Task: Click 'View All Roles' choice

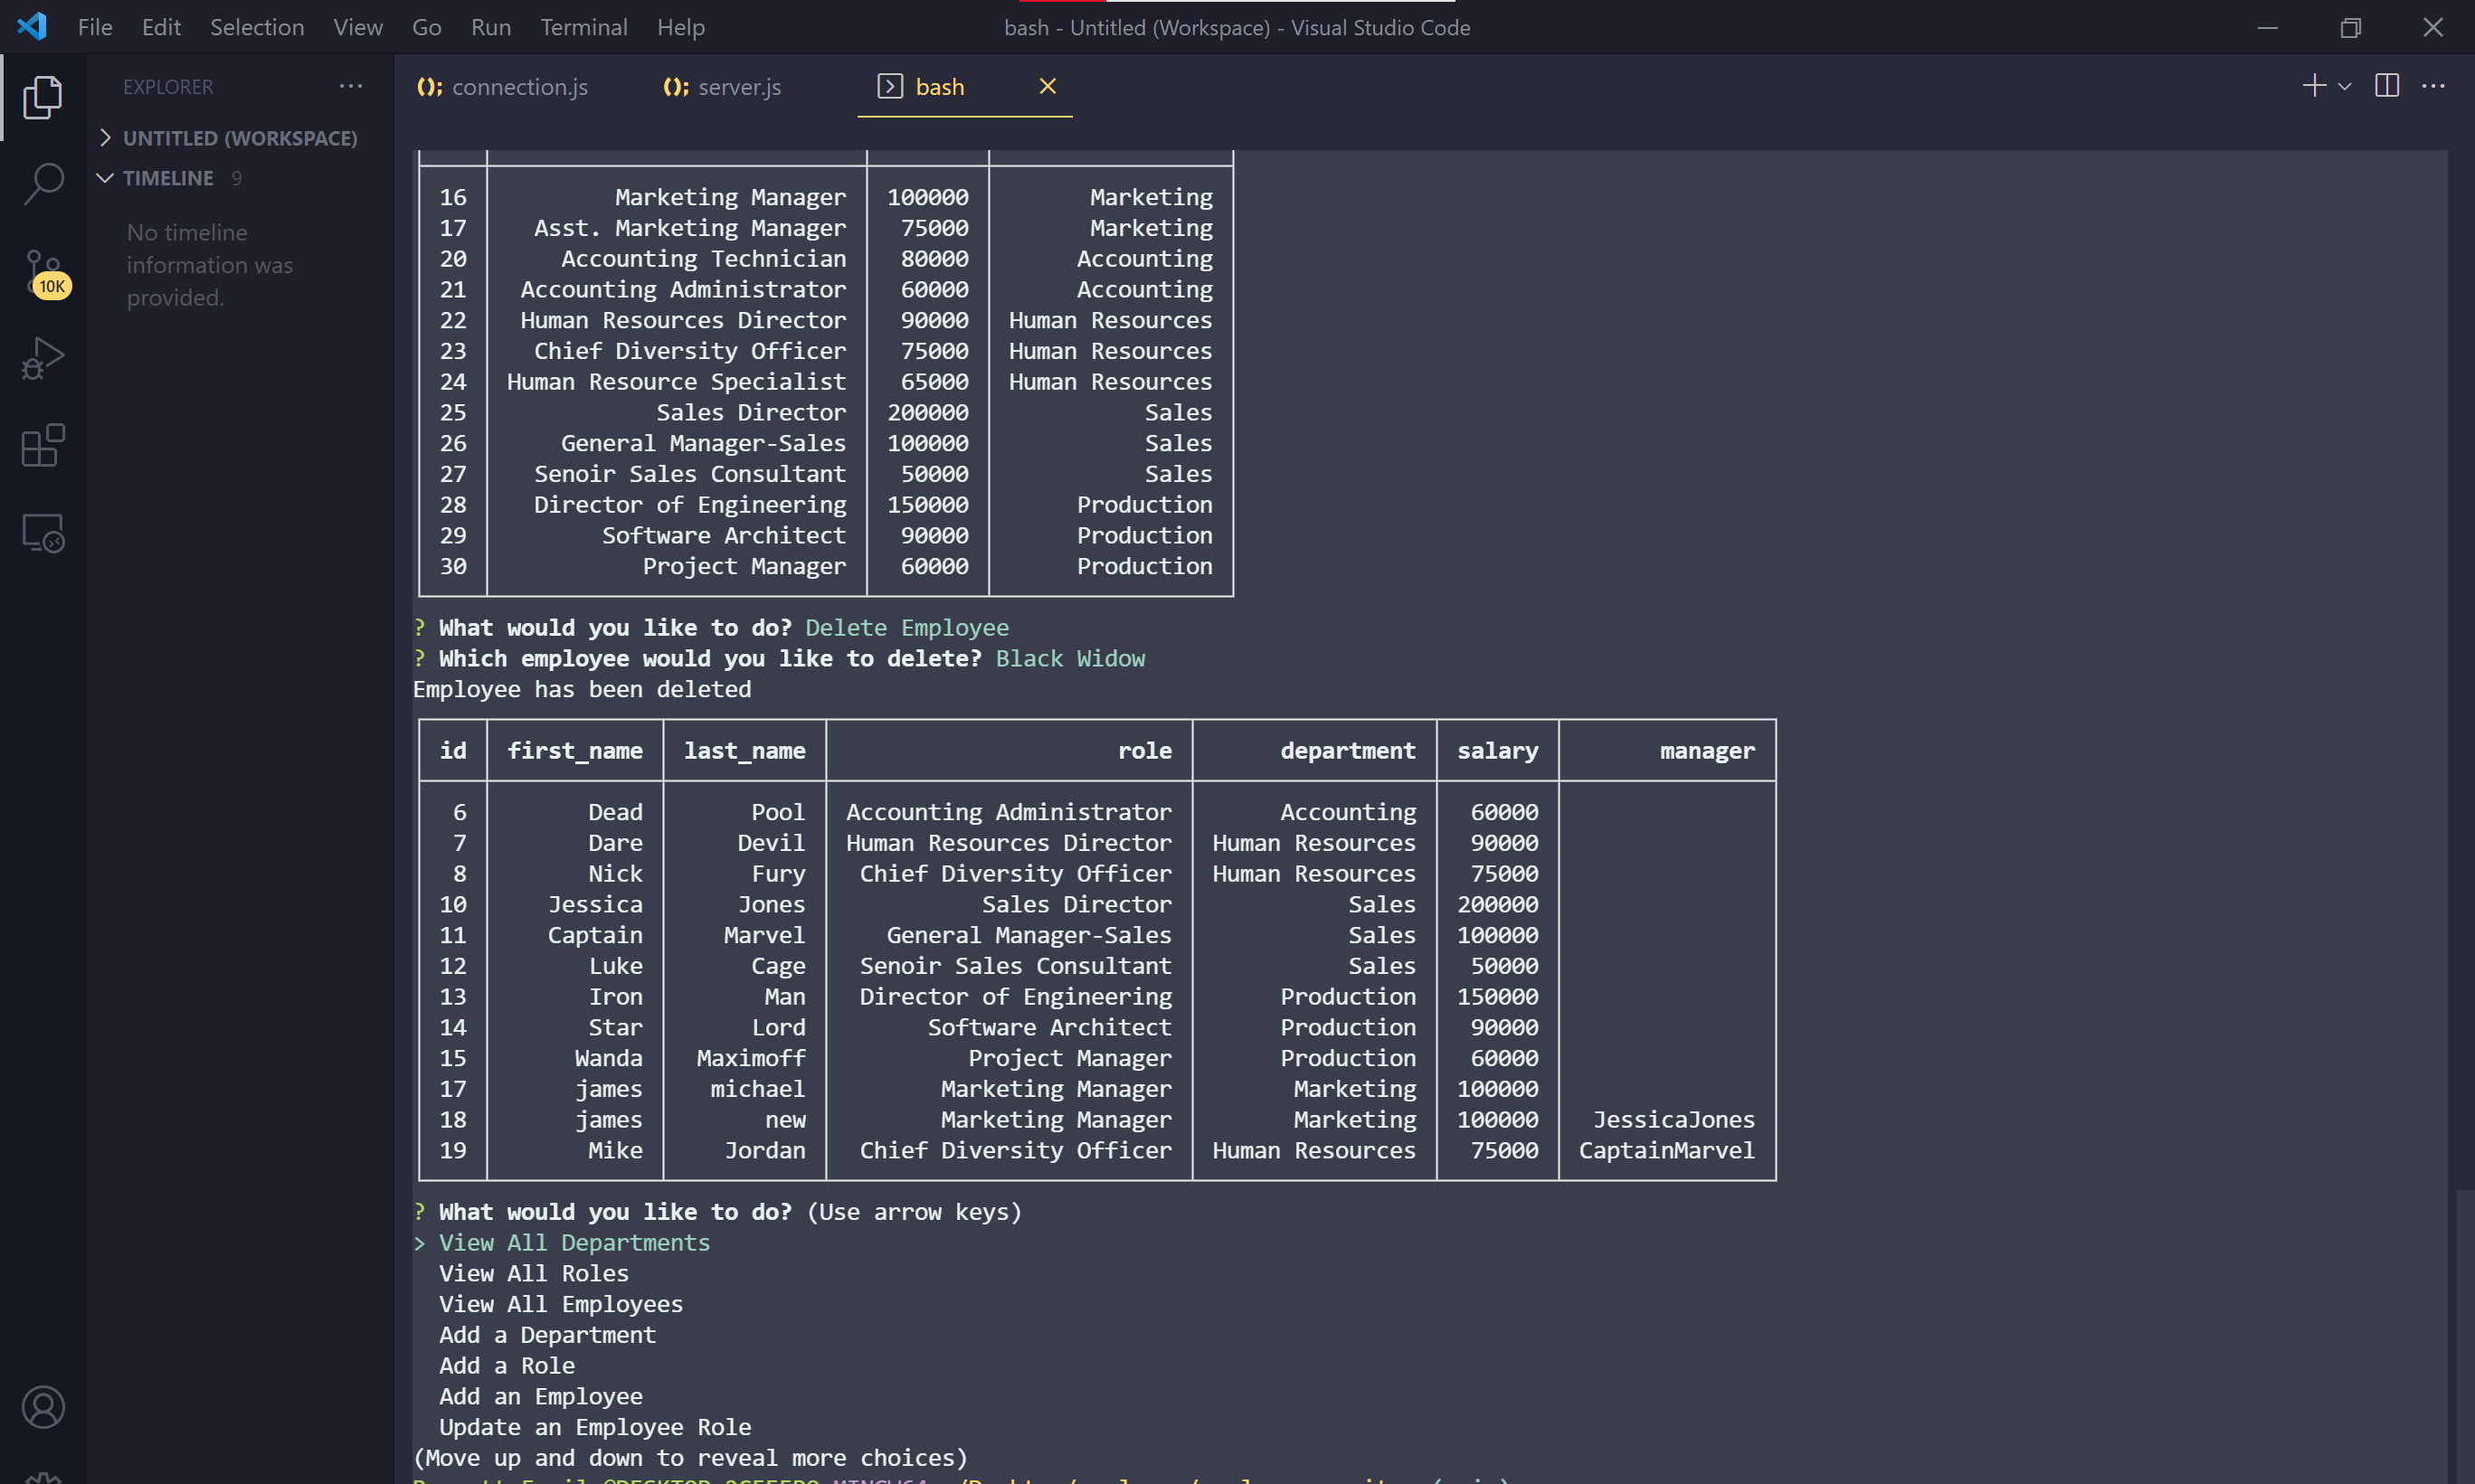Action: click(534, 1273)
